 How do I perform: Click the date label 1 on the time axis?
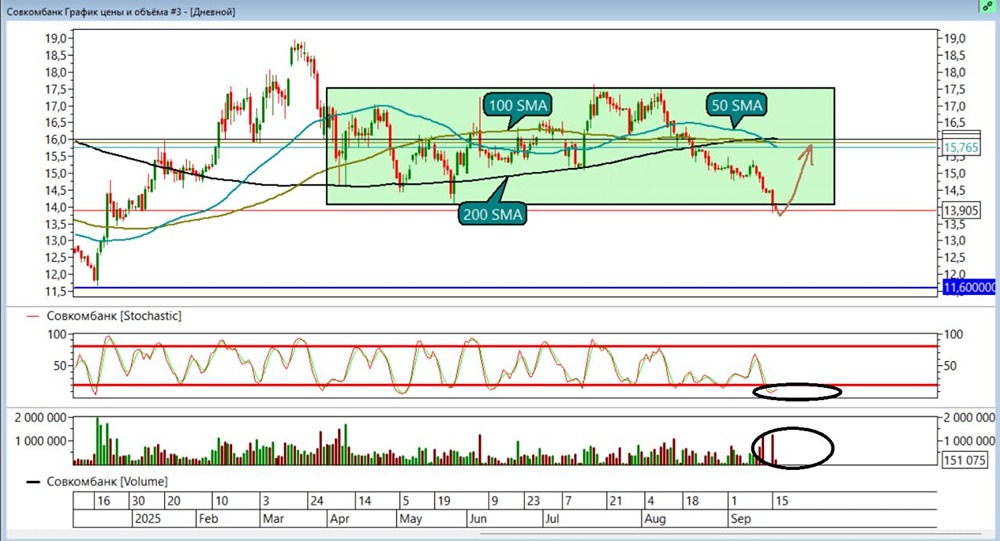(x=735, y=501)
